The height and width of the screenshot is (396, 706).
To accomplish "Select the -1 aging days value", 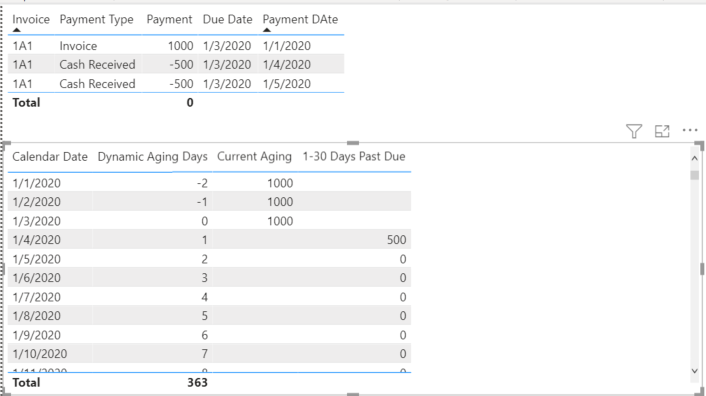I will tap(202, 202).
